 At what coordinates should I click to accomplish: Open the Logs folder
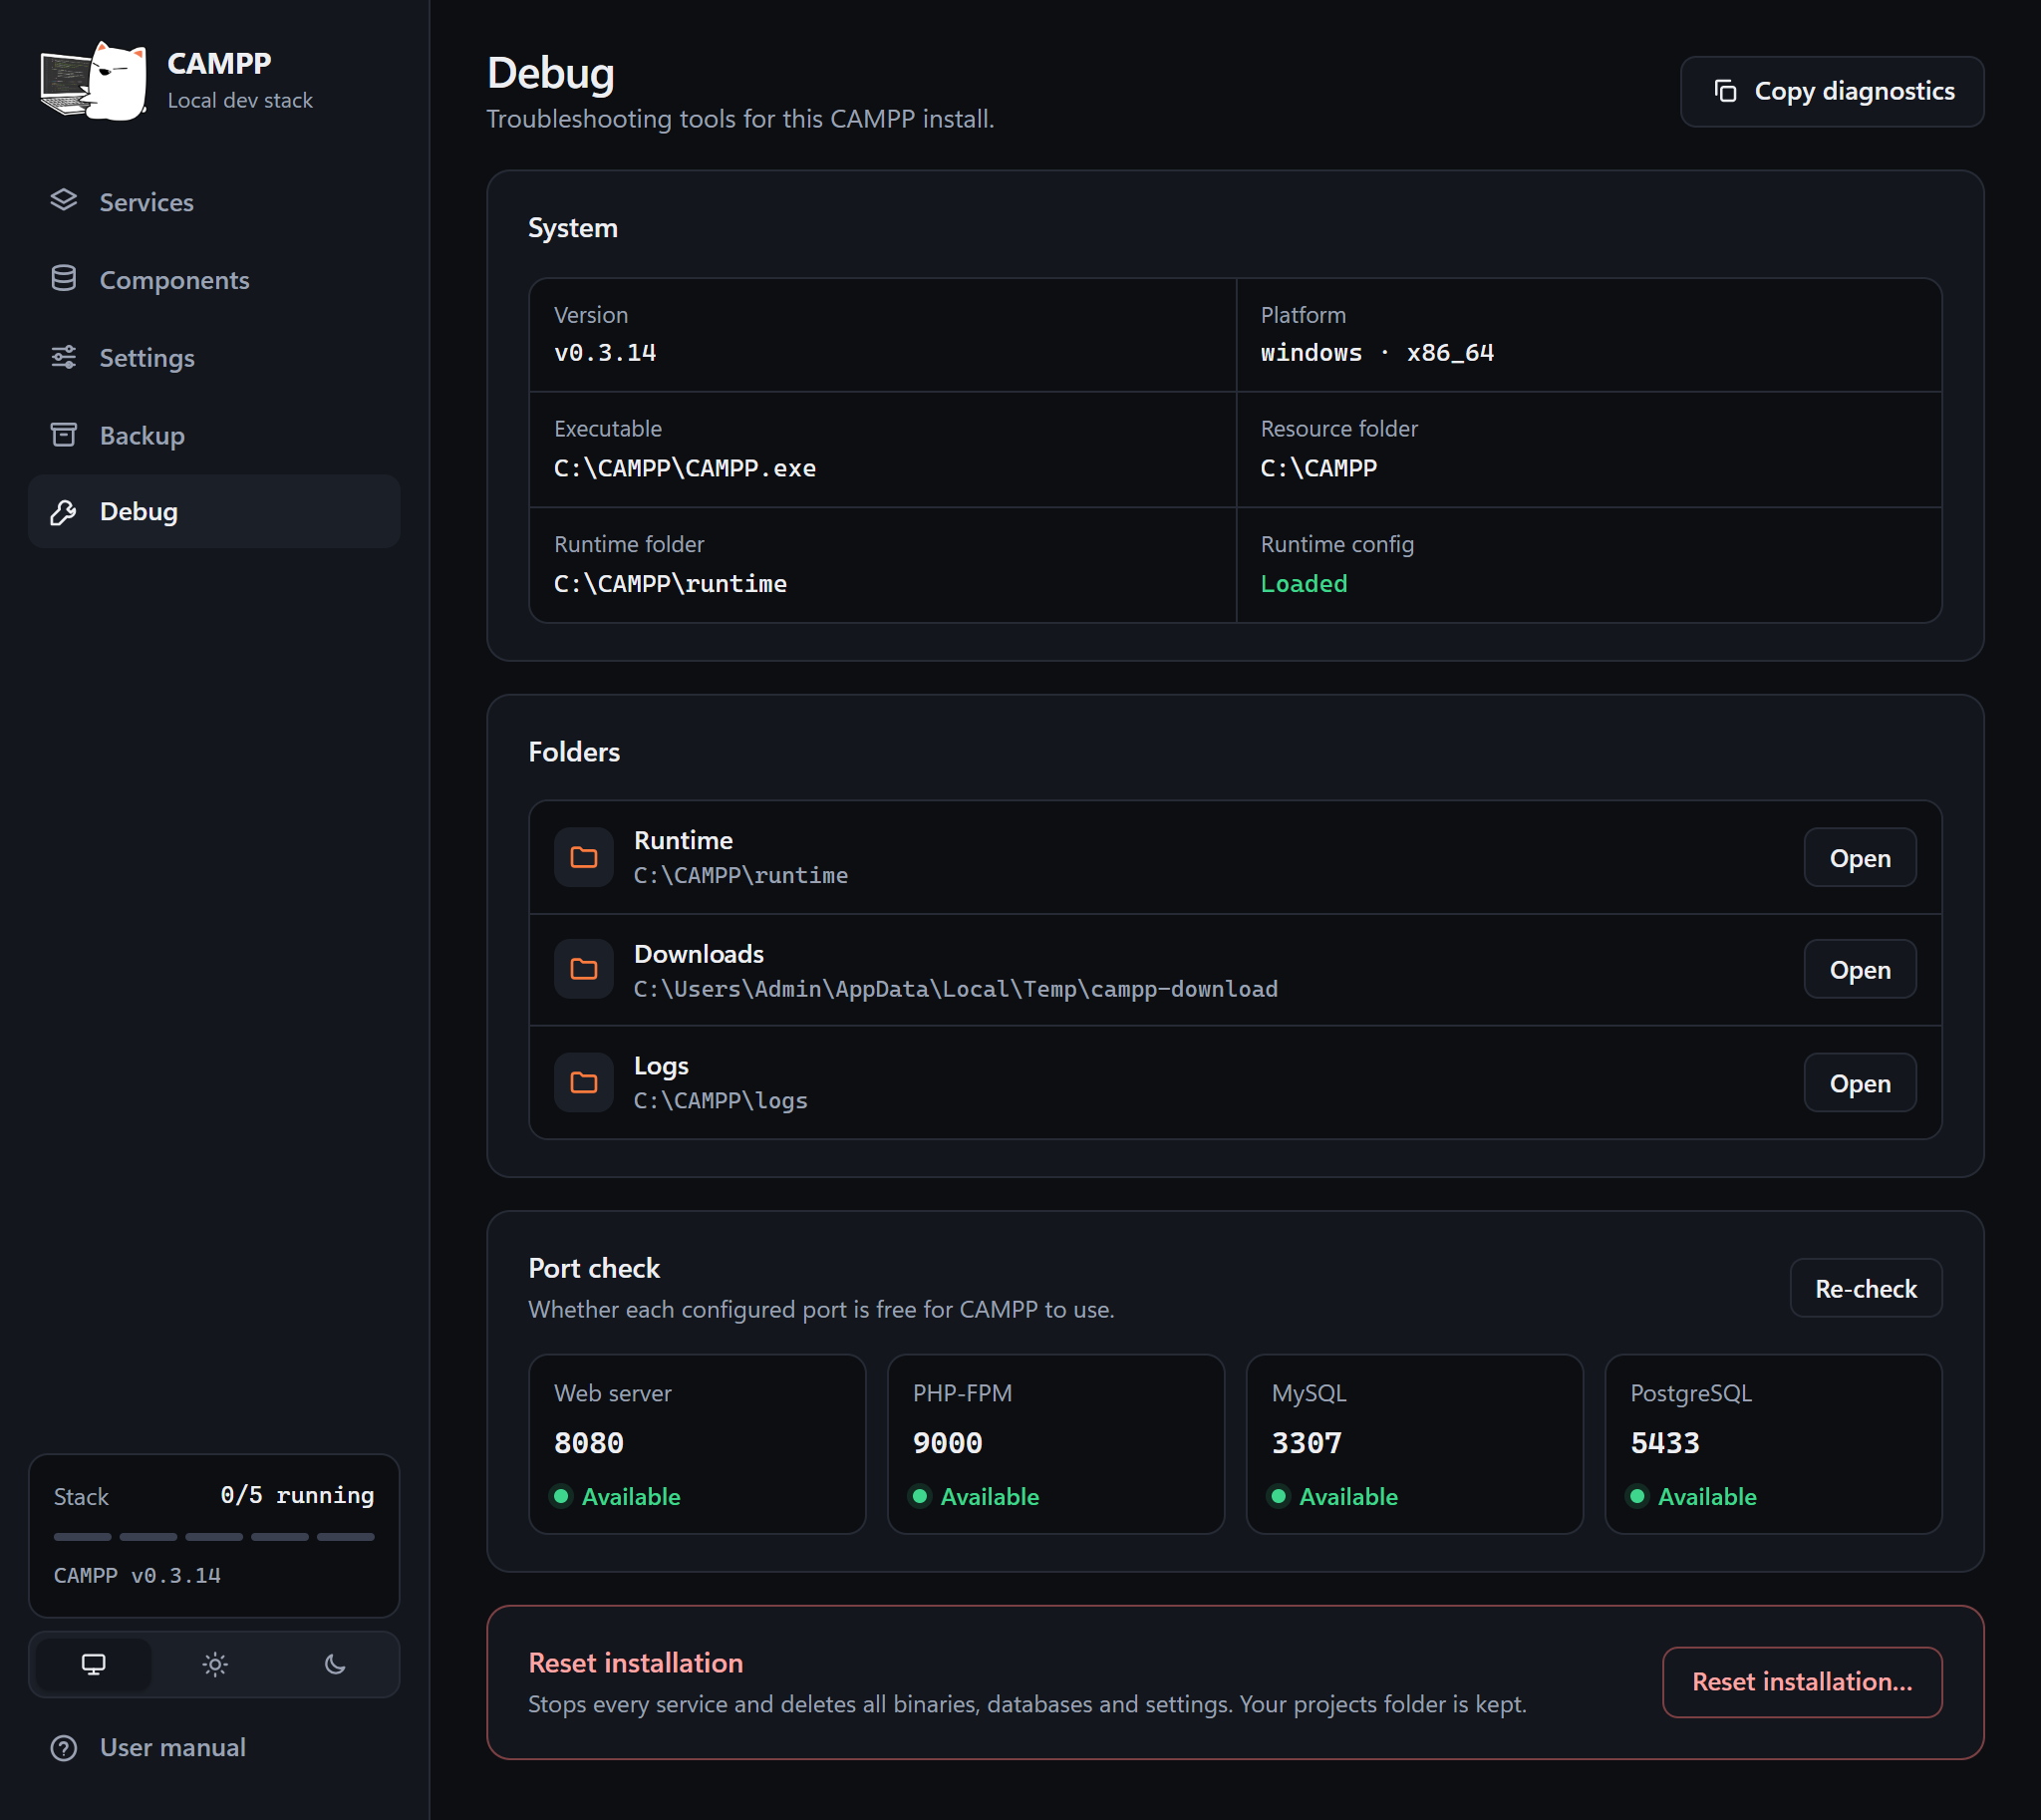[1860, 1083]
